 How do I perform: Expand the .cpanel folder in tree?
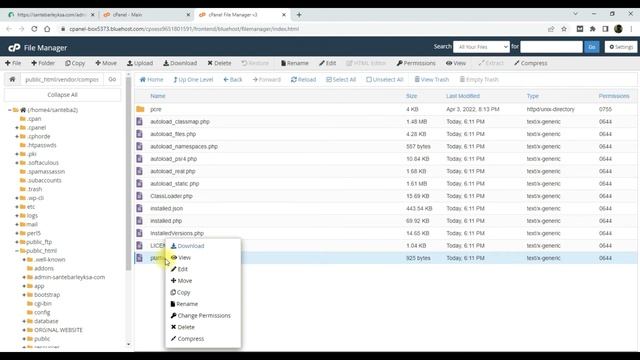click(17, 128)
